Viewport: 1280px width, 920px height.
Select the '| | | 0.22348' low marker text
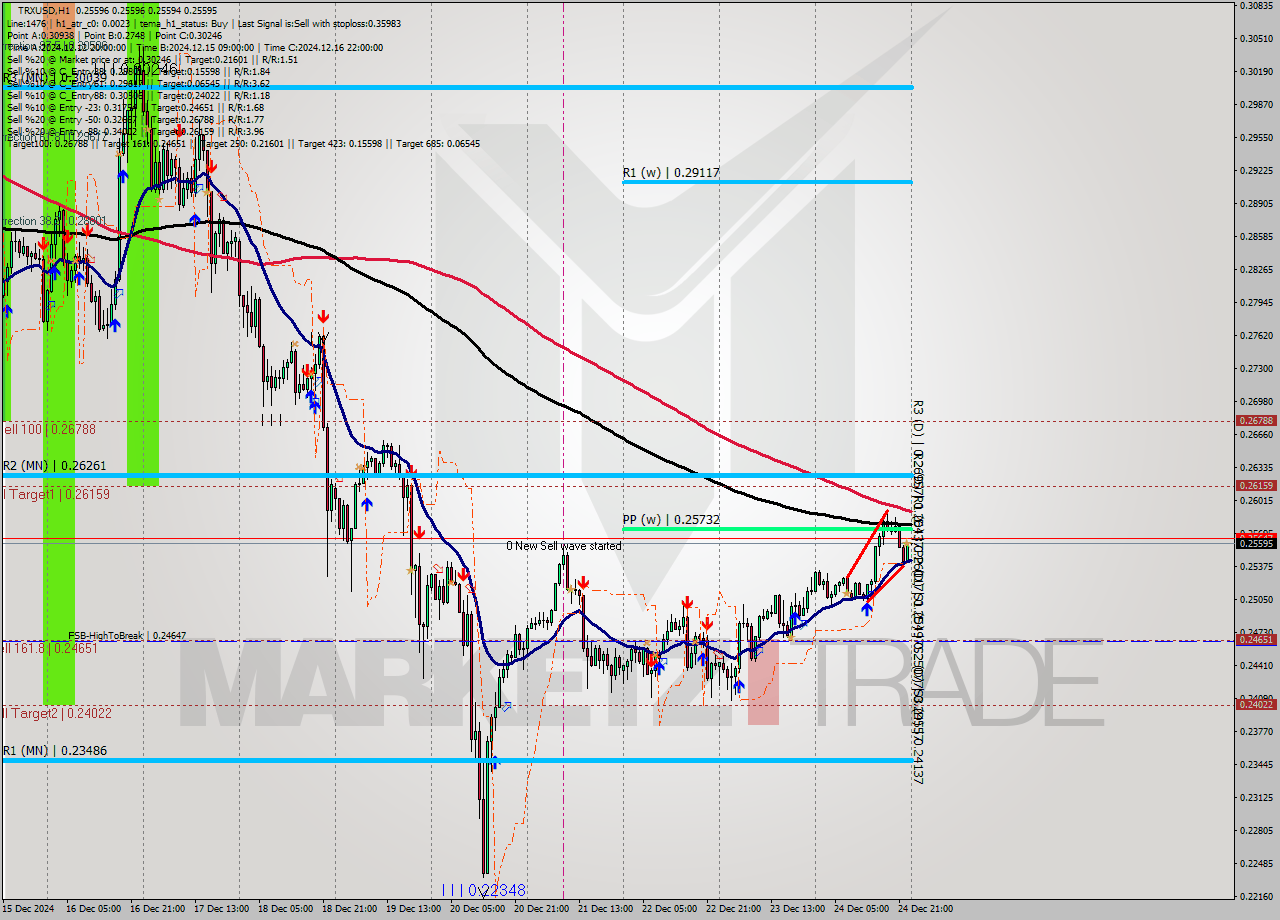[484, 890]
